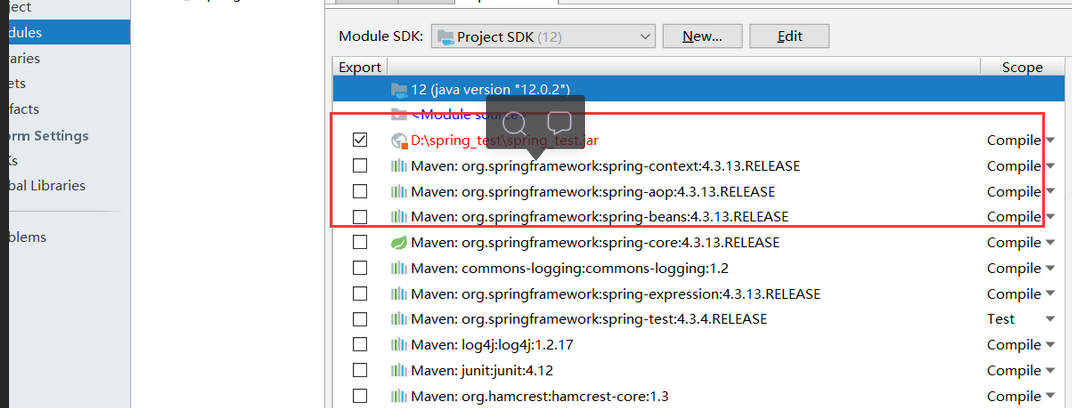This screenshot has width=1072, height=408.
Task: Enable Export for spring-aop 4.3.13
Action: [x=360, y=191]
